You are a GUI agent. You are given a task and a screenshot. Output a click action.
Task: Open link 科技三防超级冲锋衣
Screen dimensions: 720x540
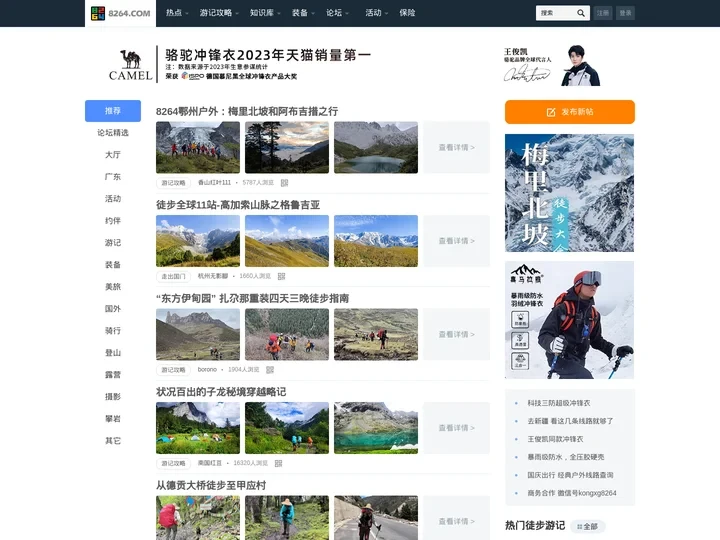click(558, 403)
